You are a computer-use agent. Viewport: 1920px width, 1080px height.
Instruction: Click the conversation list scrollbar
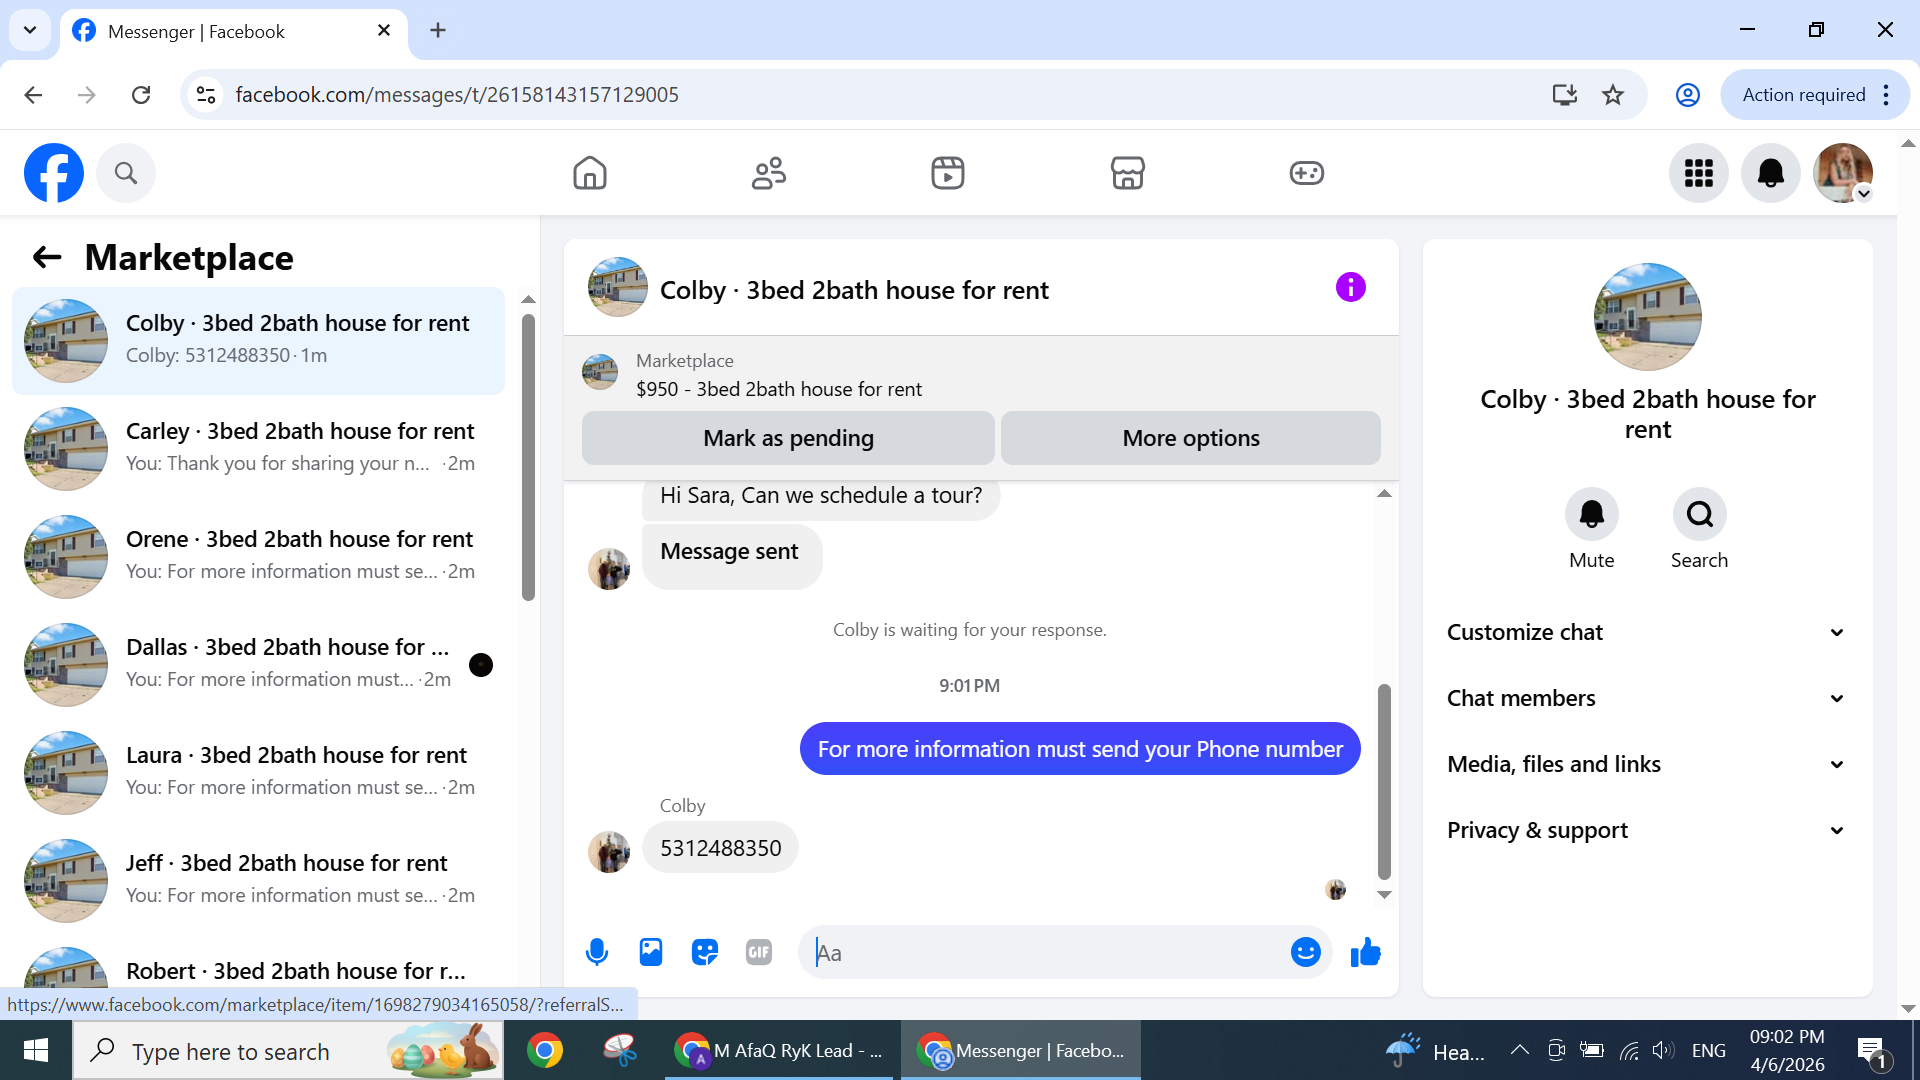pos(529,458)
